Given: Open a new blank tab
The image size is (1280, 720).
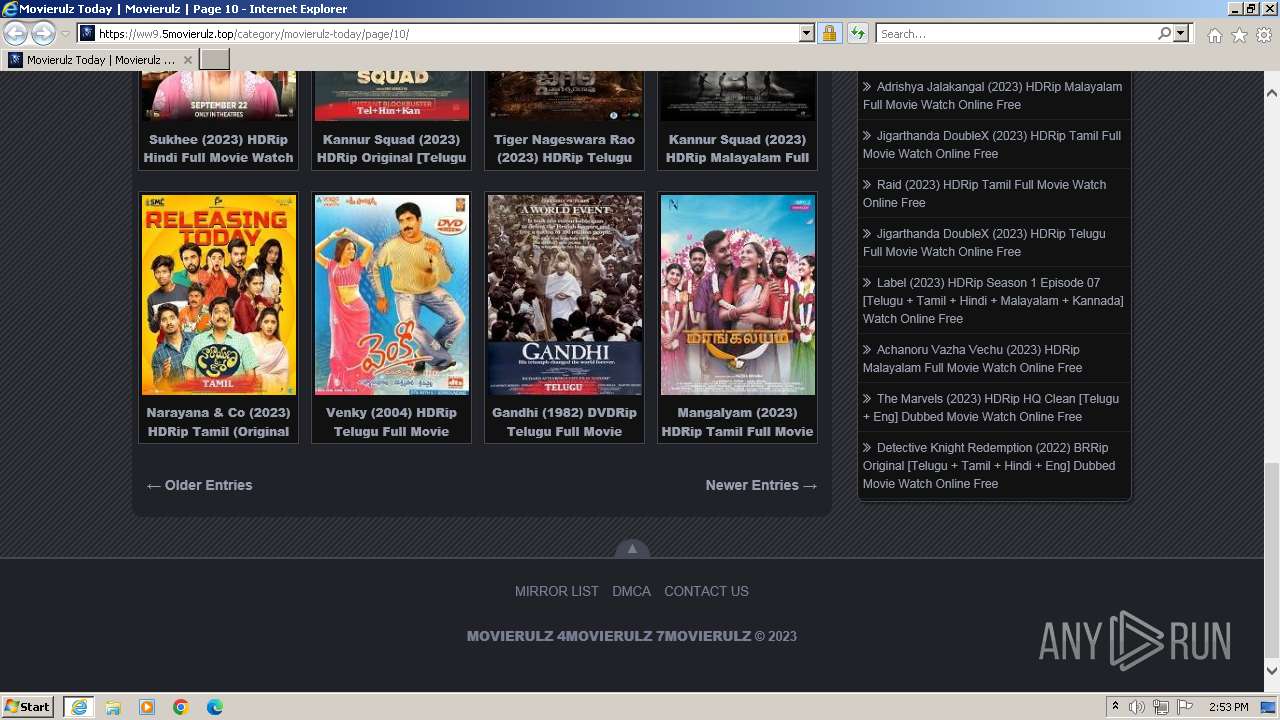Looking at the screenshot, I should click(214, 60).
